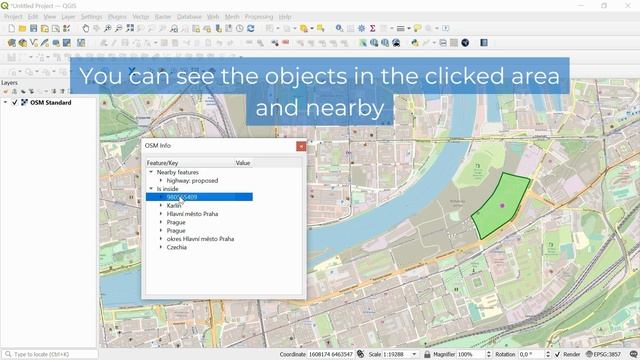Open the Processing menu
This screenshot has width=640, height=360.
point(259,17)
